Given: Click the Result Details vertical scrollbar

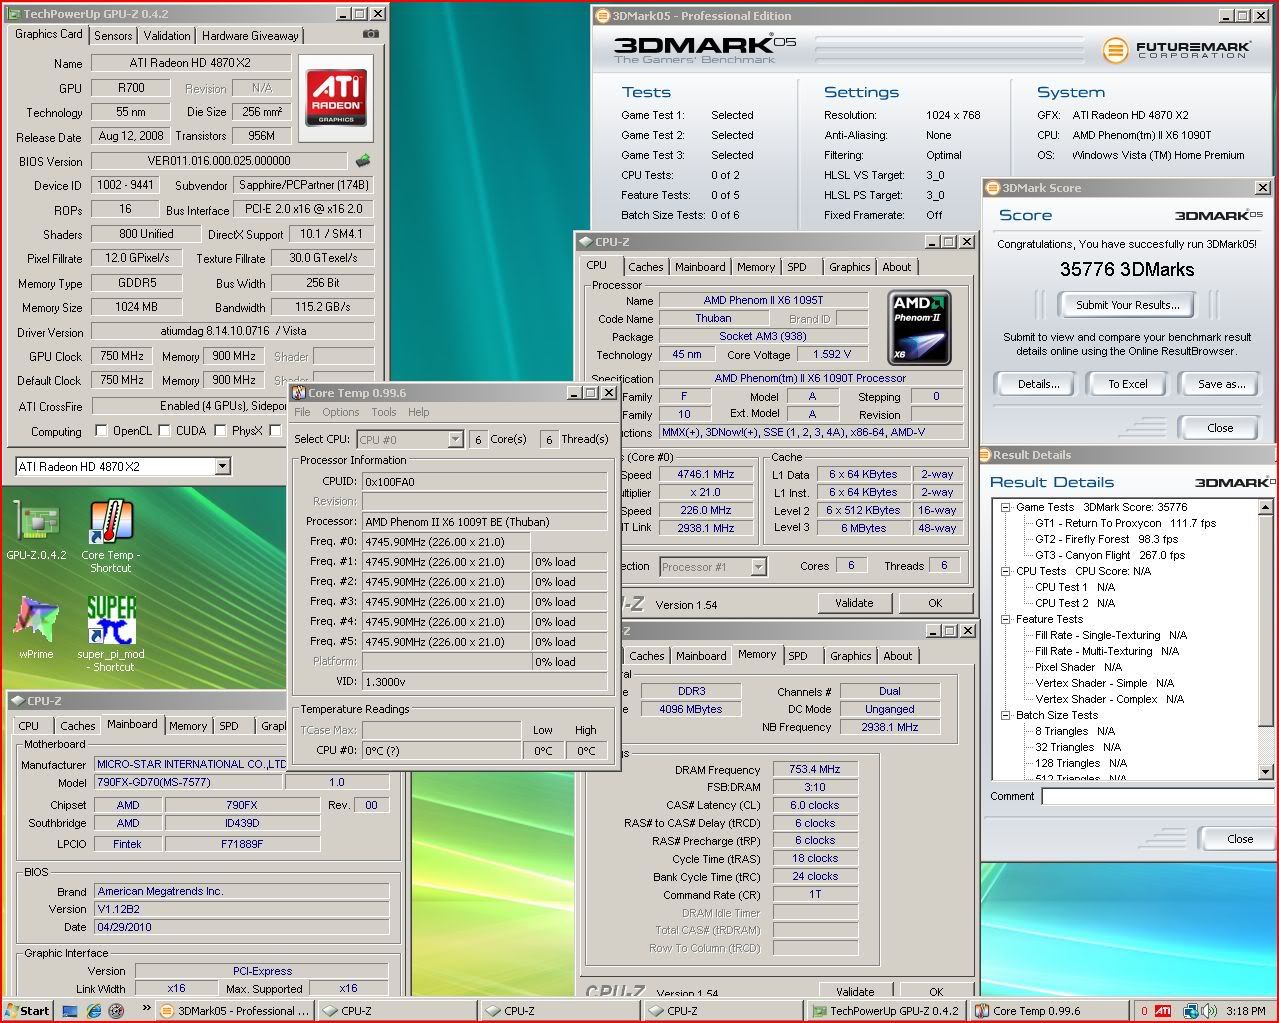Looking at the screenshot, I should pos(1265,639).
